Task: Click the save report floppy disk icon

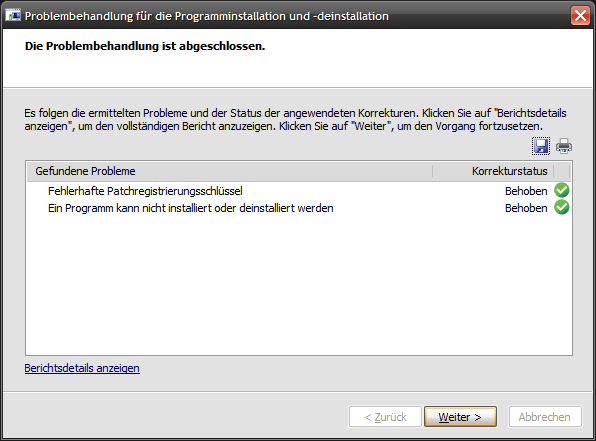Action: coord(541,146)
